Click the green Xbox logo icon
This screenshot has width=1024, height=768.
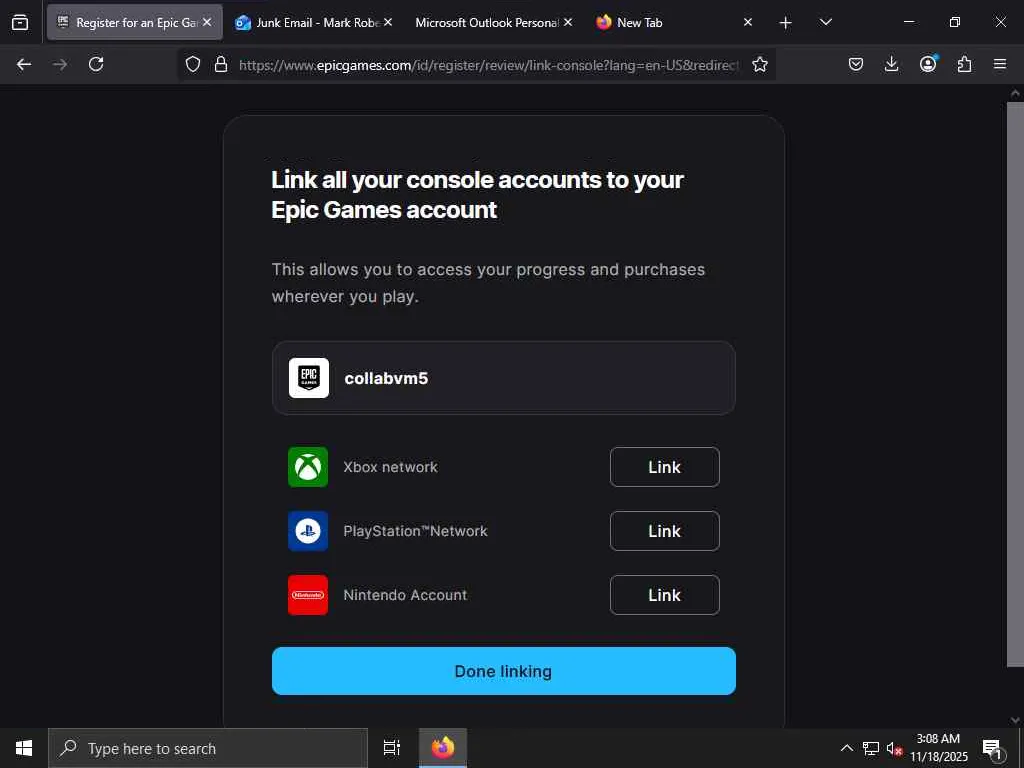[308, 467]
